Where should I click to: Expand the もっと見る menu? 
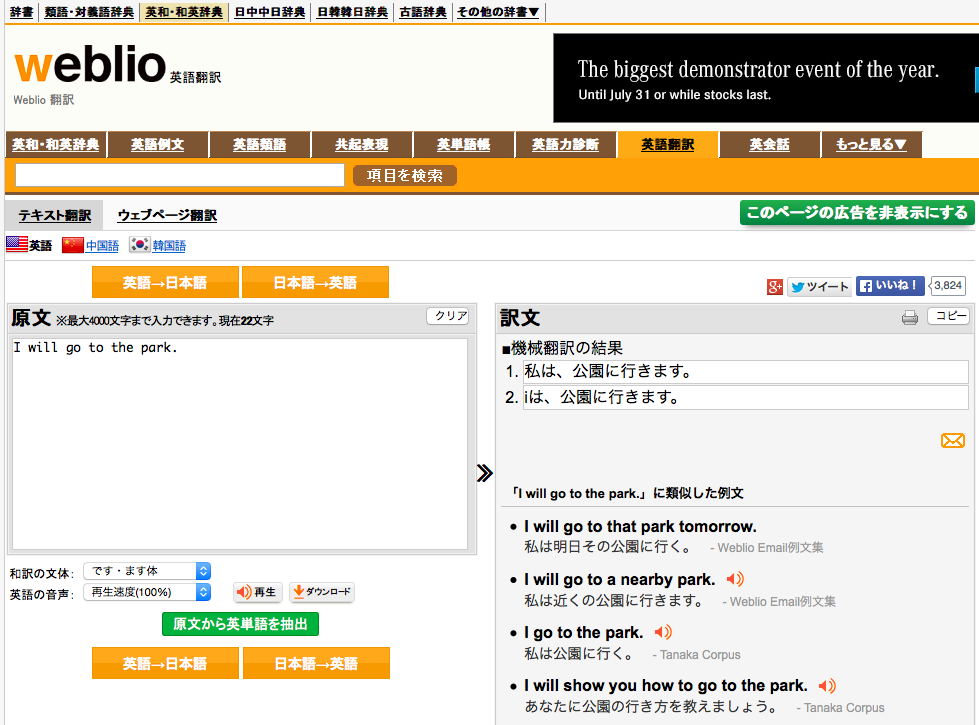tap(870, 145)
